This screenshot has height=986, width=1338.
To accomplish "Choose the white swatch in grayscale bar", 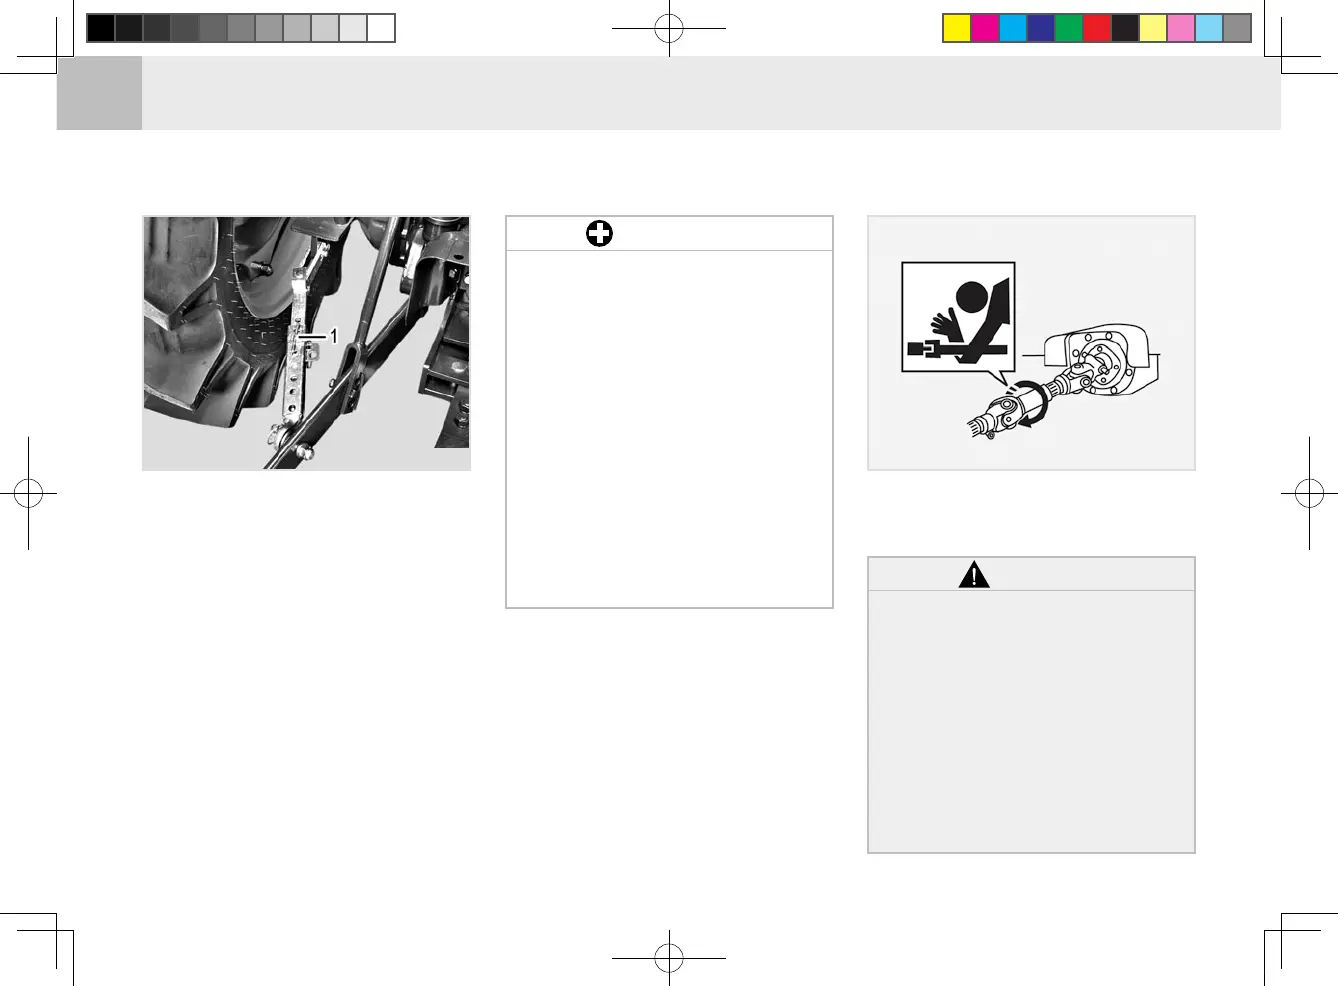I will click(381, 28).
